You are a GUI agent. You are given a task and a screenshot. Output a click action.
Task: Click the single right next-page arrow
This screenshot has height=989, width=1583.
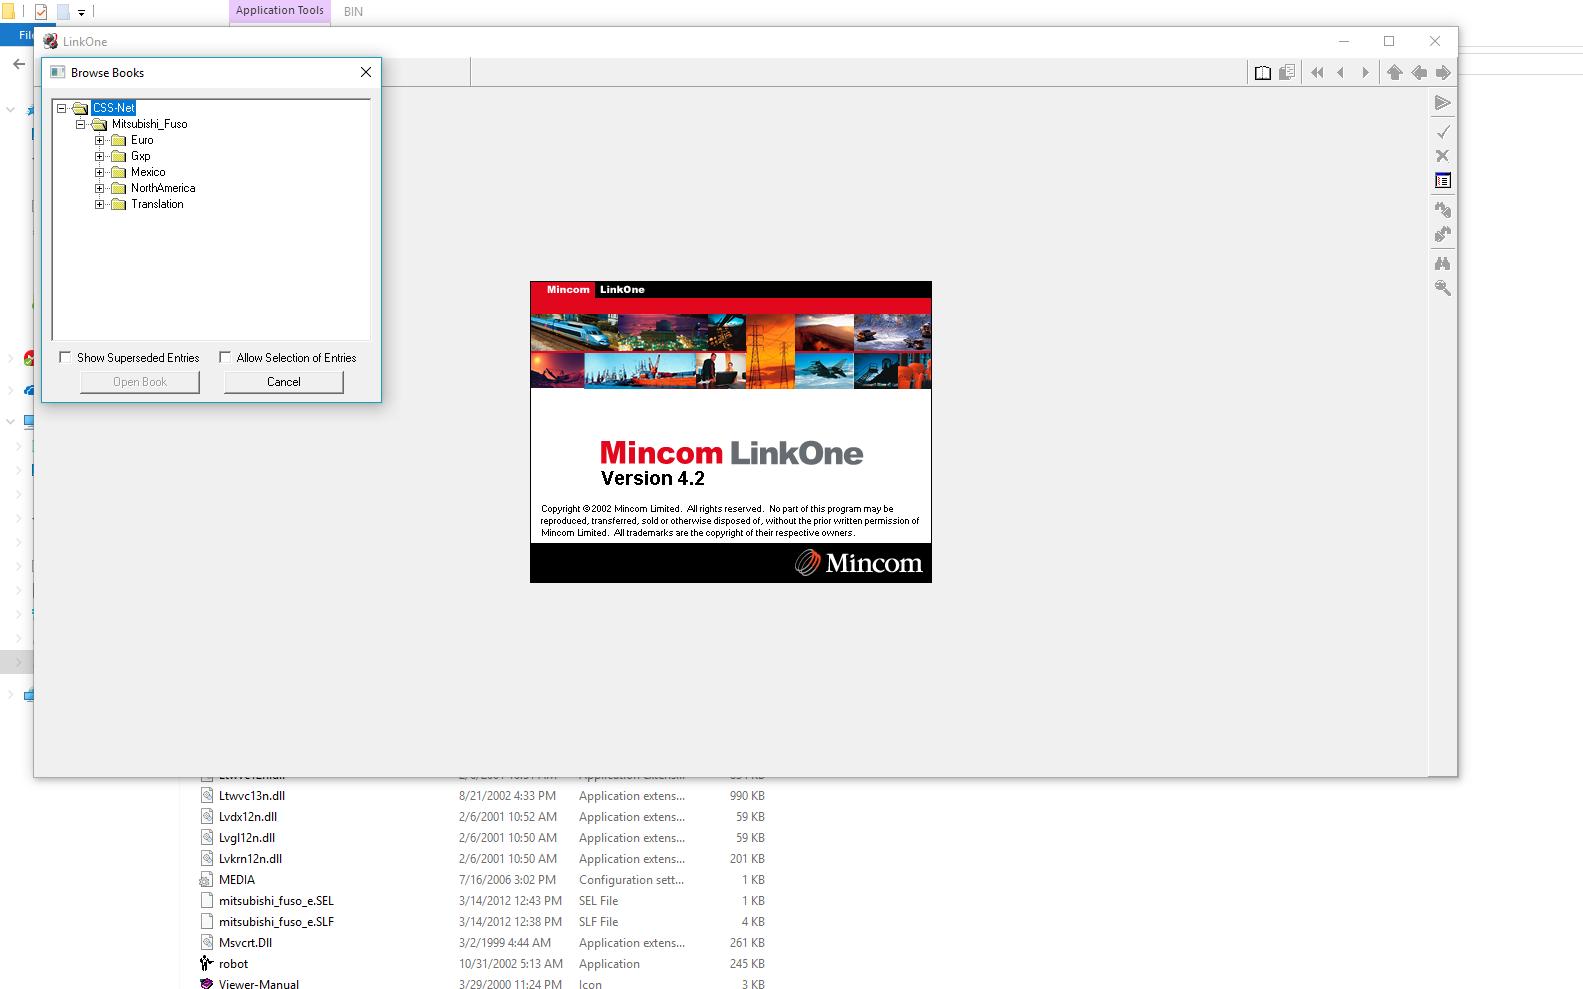(1365, 72)
